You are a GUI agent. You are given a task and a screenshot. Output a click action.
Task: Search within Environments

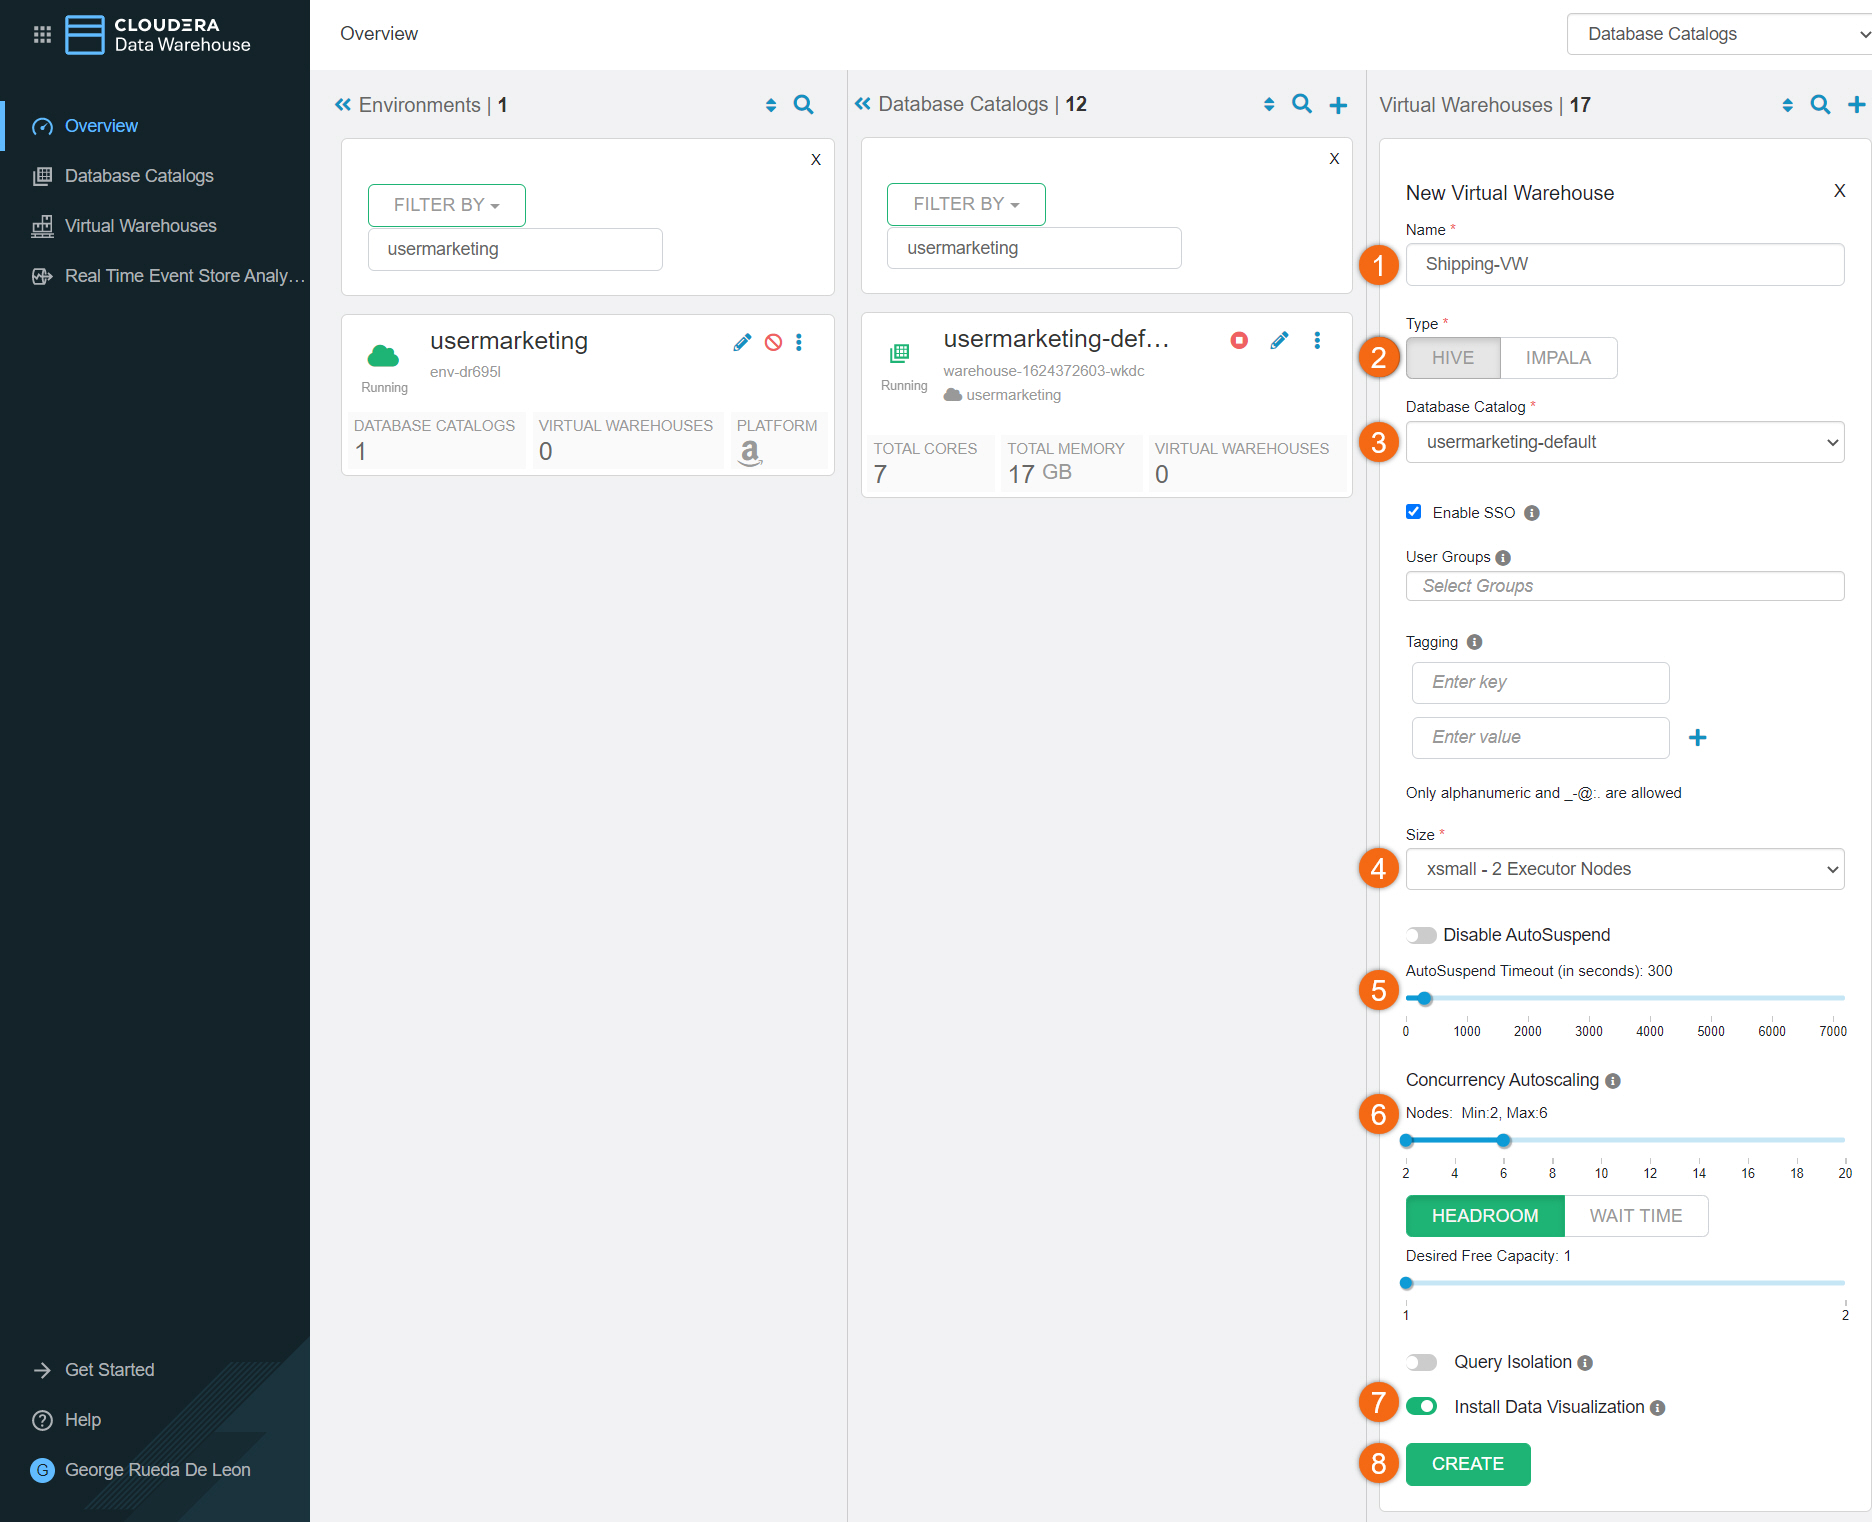(x=803, y=105)
